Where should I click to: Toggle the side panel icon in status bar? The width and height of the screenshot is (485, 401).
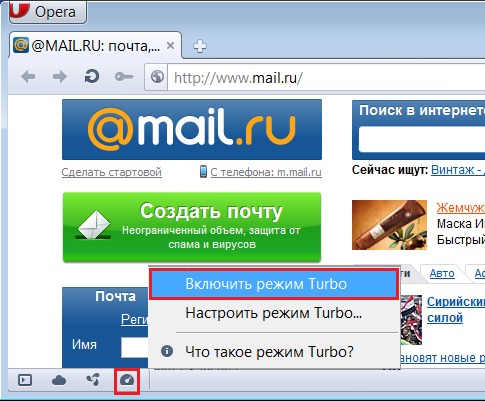(25, 380)
